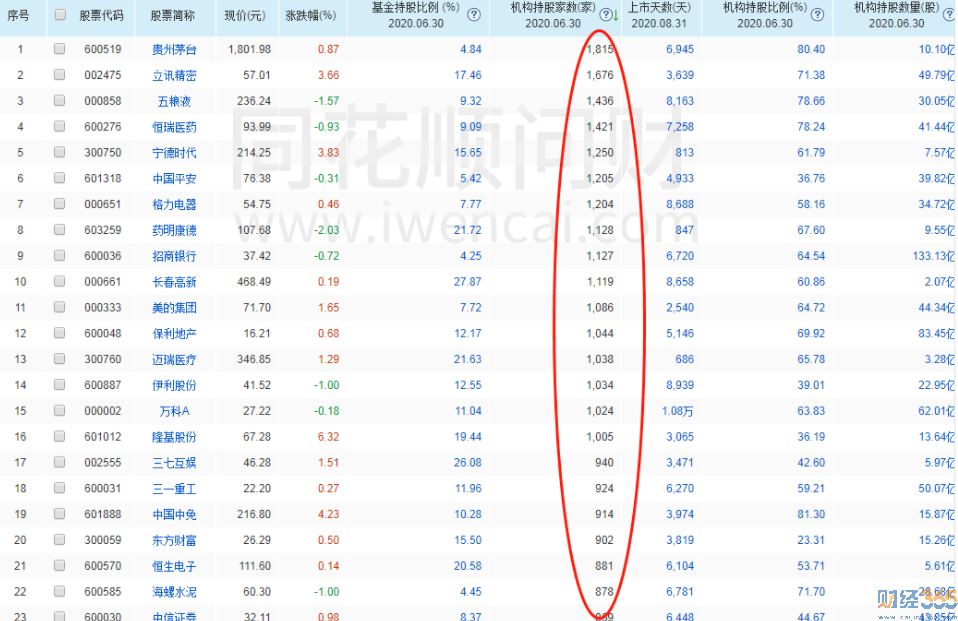958x621 pixels.
Task: Sort by 涨跌幅(%) column header
Action: tap(311, 16)
